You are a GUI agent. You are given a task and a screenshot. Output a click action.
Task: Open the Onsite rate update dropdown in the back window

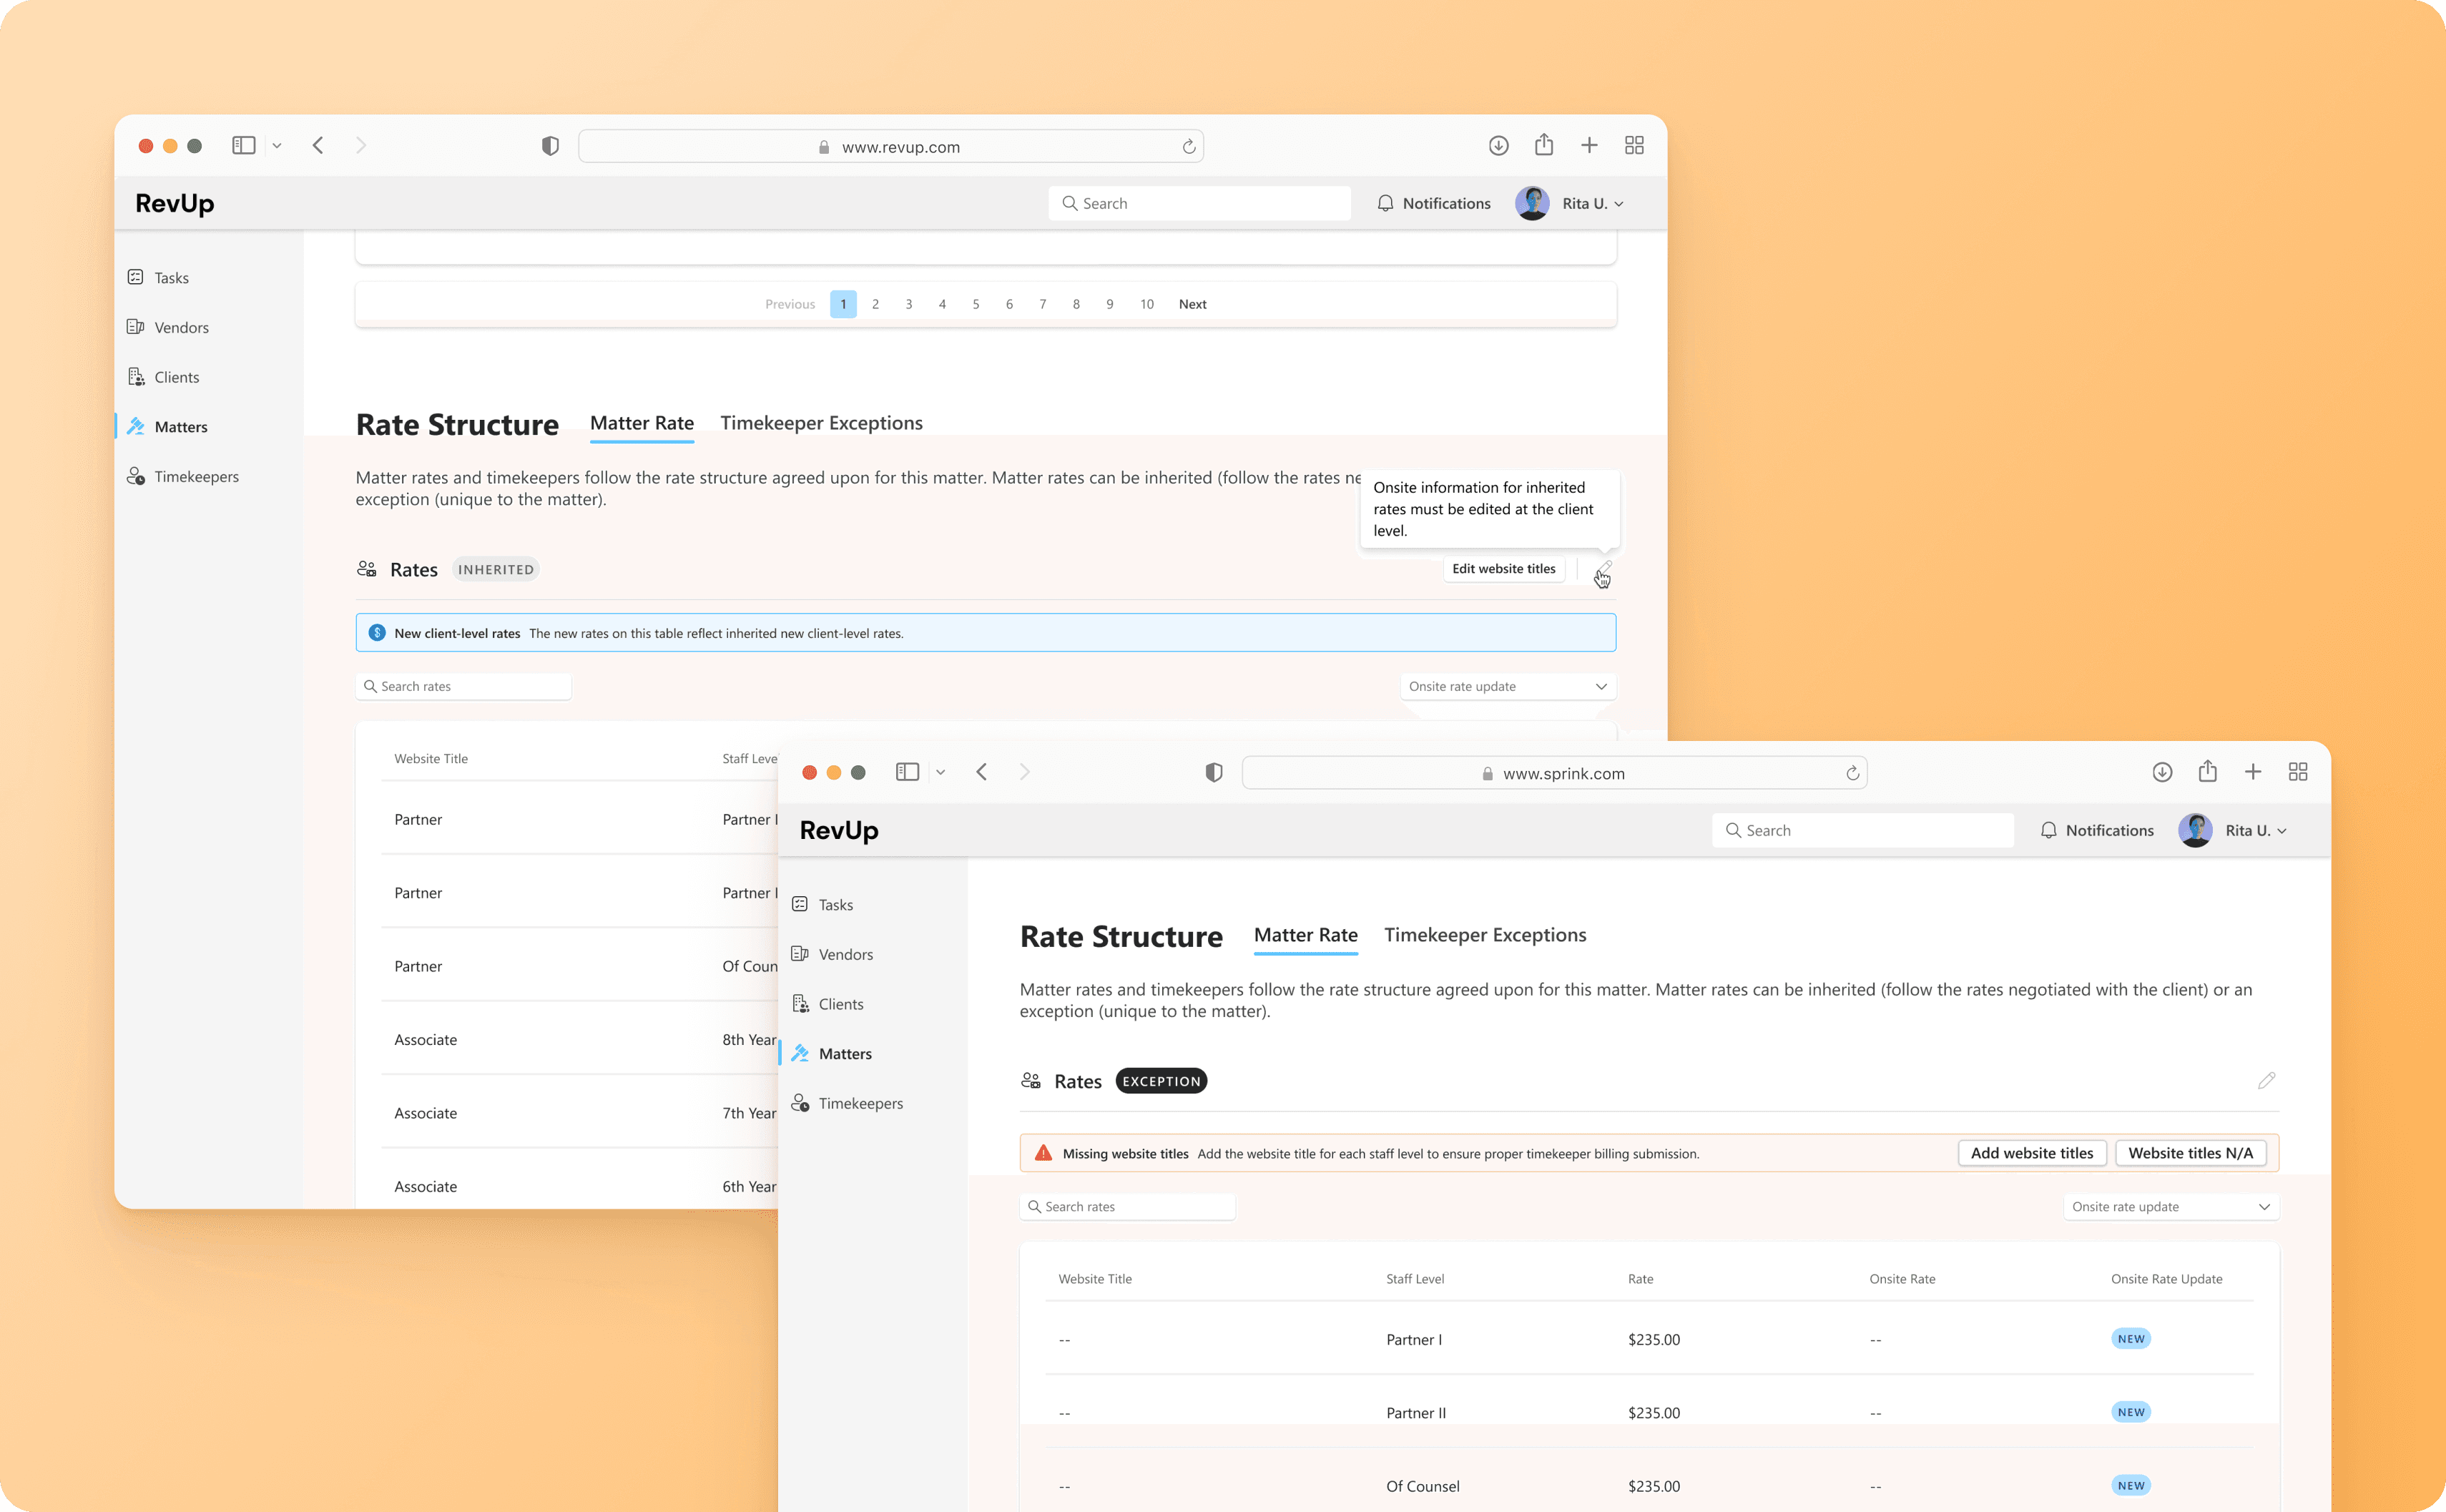tap(1507, 686)
